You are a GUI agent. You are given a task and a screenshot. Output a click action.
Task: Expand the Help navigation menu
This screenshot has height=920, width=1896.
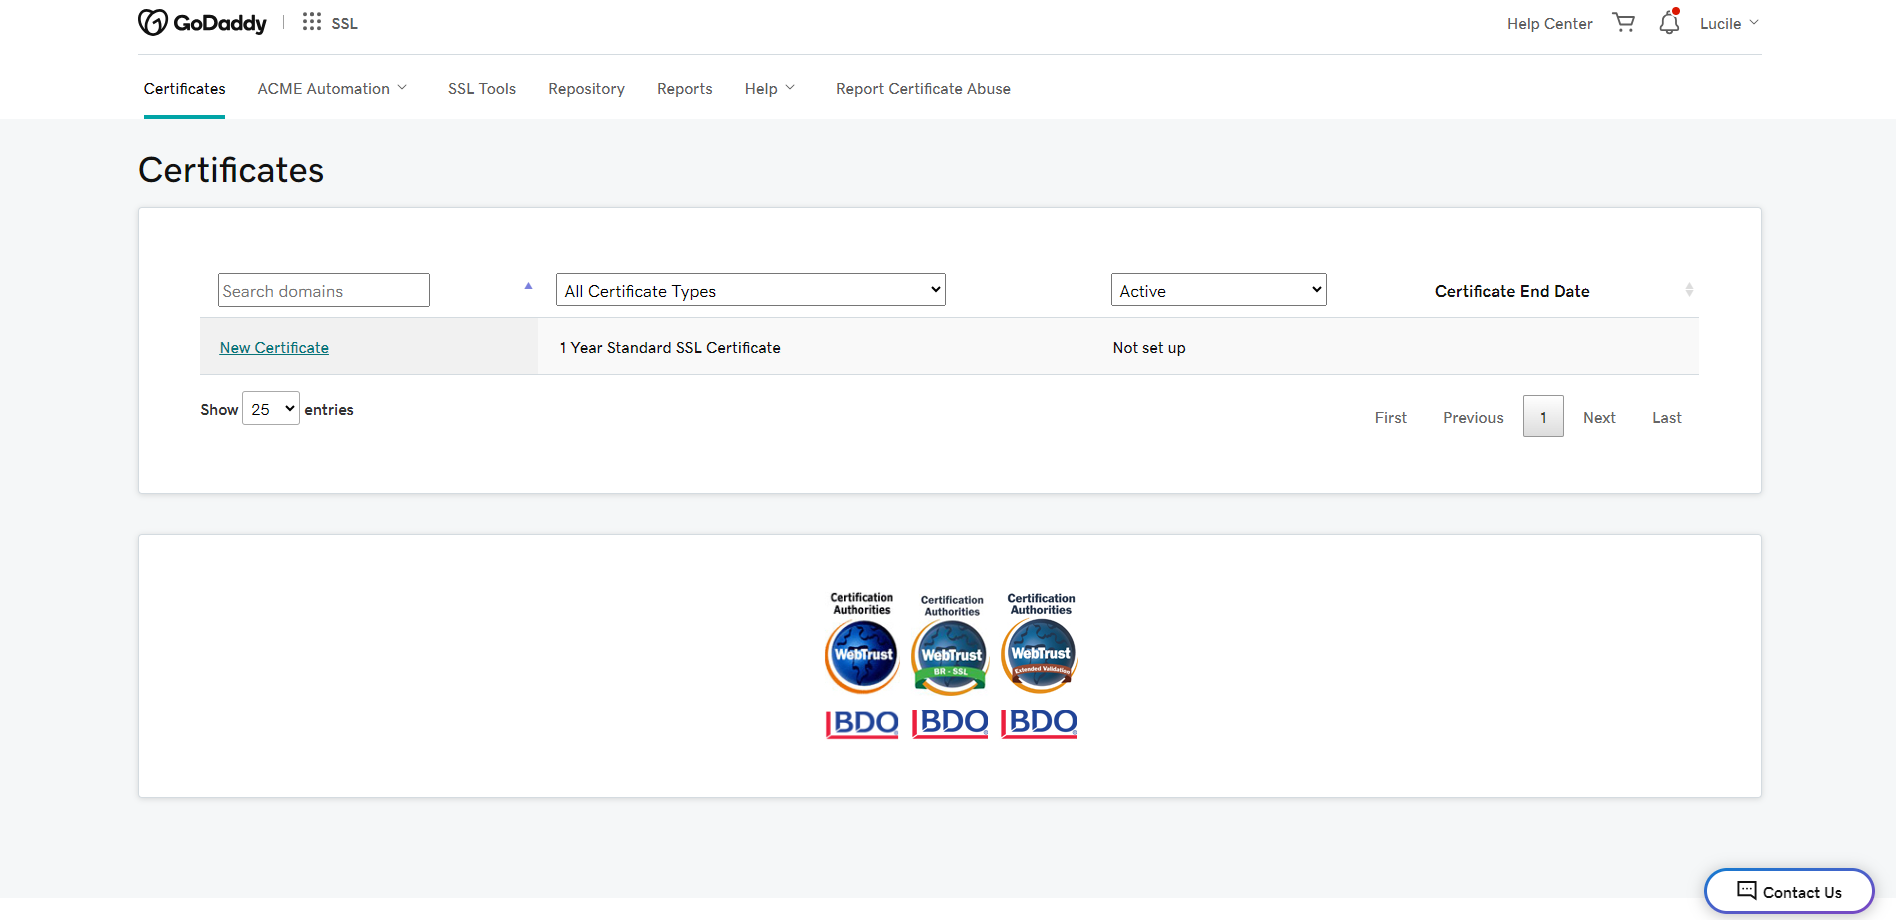point(770,88)
